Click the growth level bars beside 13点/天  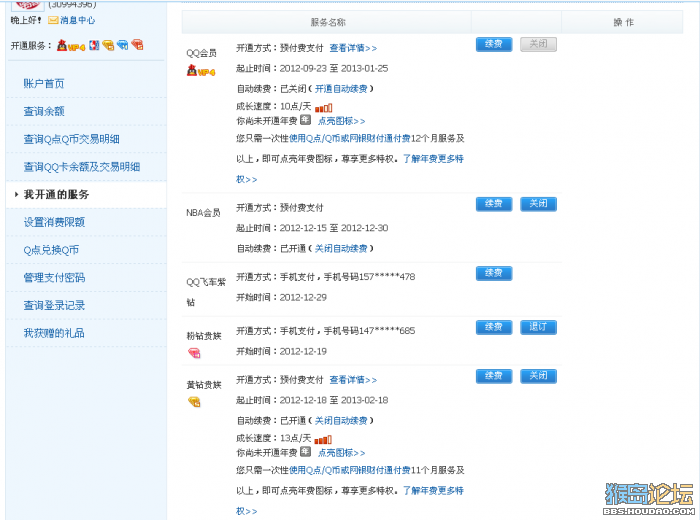tap(323, 440)
